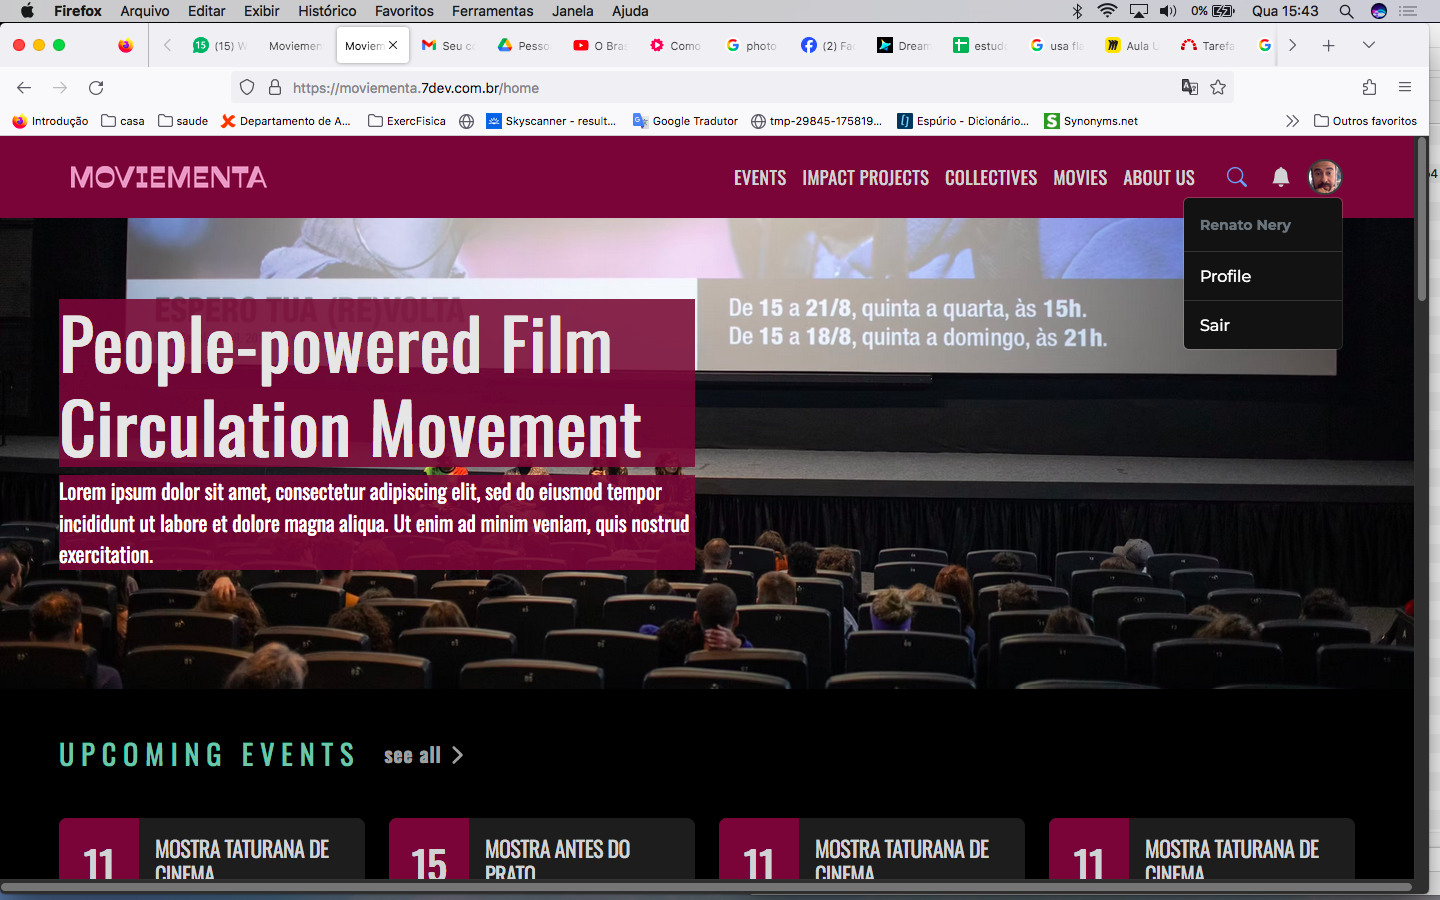1440x900 pixels.
Task: Click the tracking protection shield icon
Action: [247, 87]
